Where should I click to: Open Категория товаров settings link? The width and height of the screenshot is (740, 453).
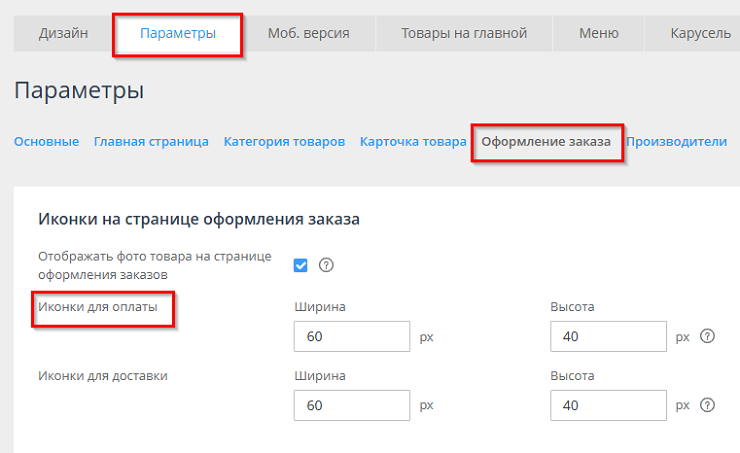click(284, 141)
